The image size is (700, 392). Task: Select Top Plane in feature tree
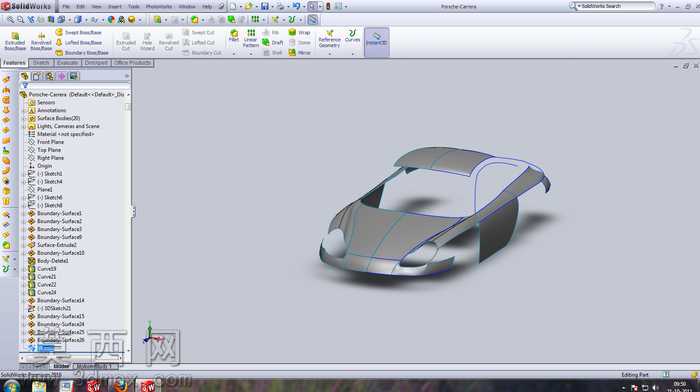tap(49, 150)
